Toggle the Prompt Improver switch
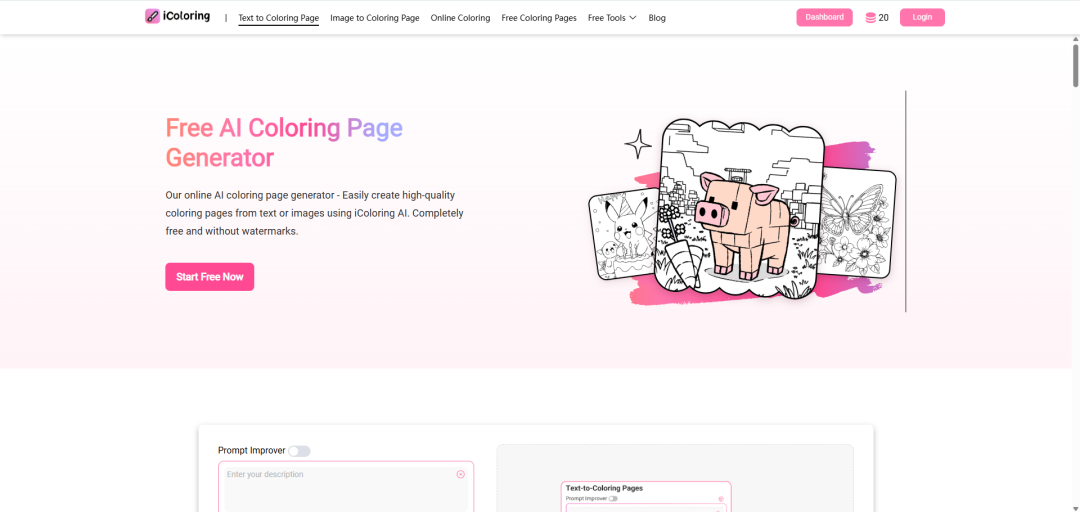The height and width of the screenshot is (512, 1080). tap(299, 451)
